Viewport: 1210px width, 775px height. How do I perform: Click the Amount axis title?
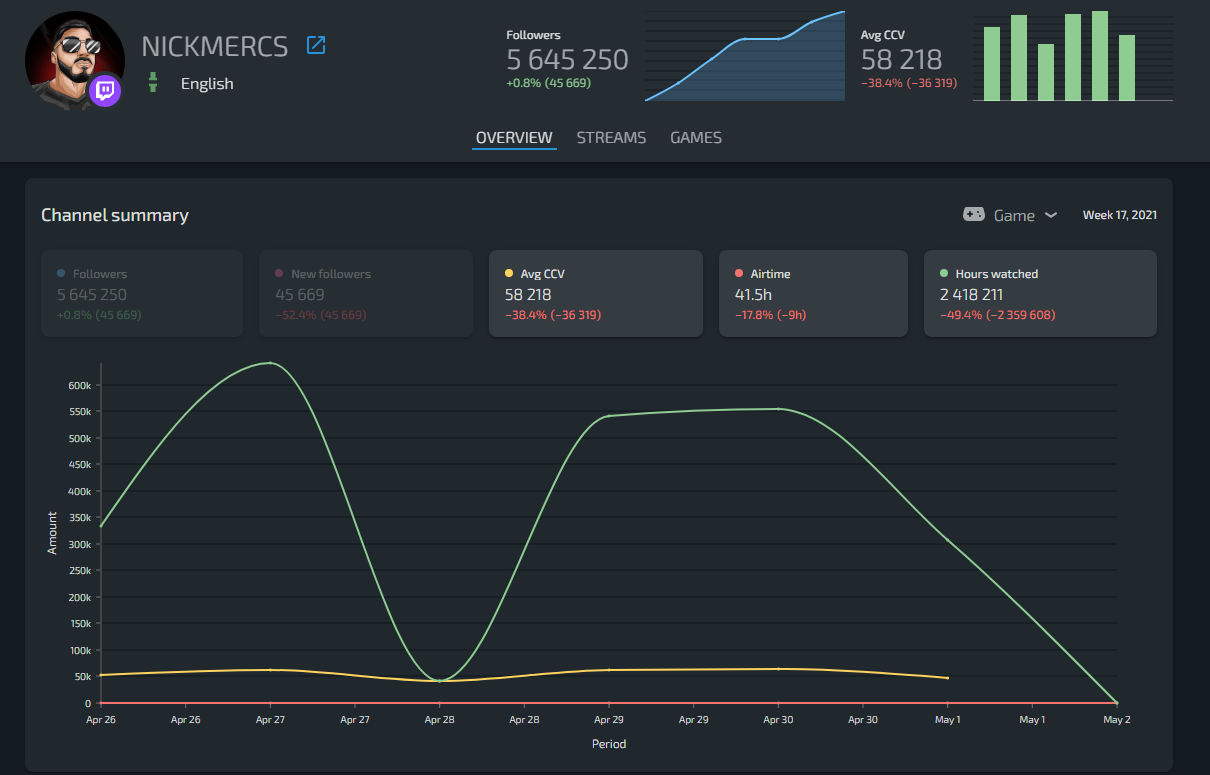(53, 533)
